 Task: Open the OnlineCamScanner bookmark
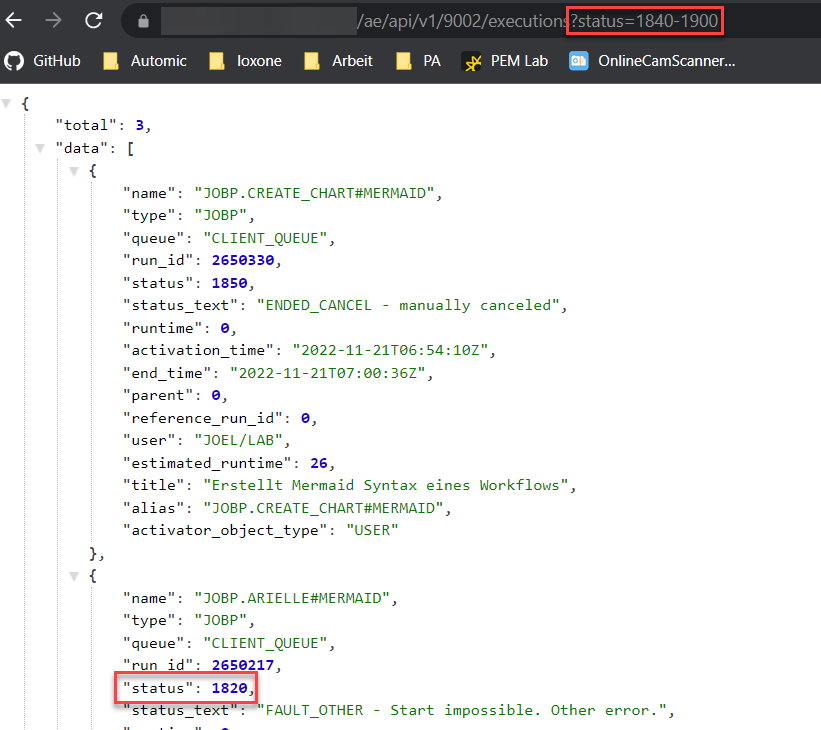coord(652,61)
